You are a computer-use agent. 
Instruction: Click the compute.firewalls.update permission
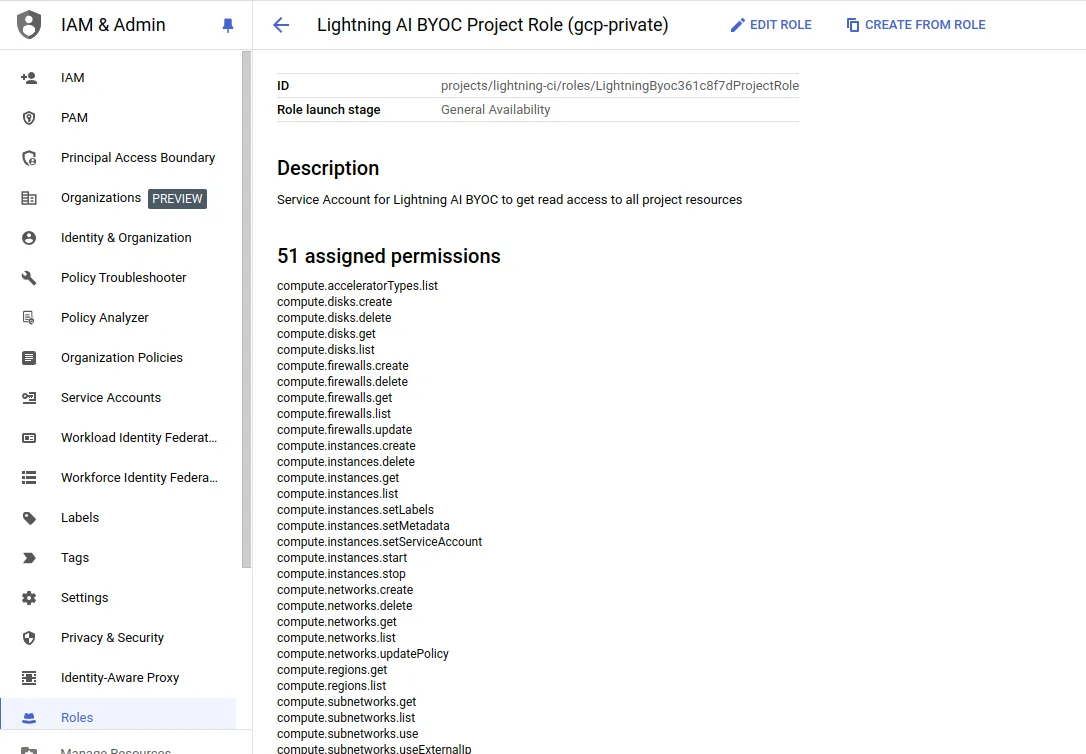(x=344, y=430)
